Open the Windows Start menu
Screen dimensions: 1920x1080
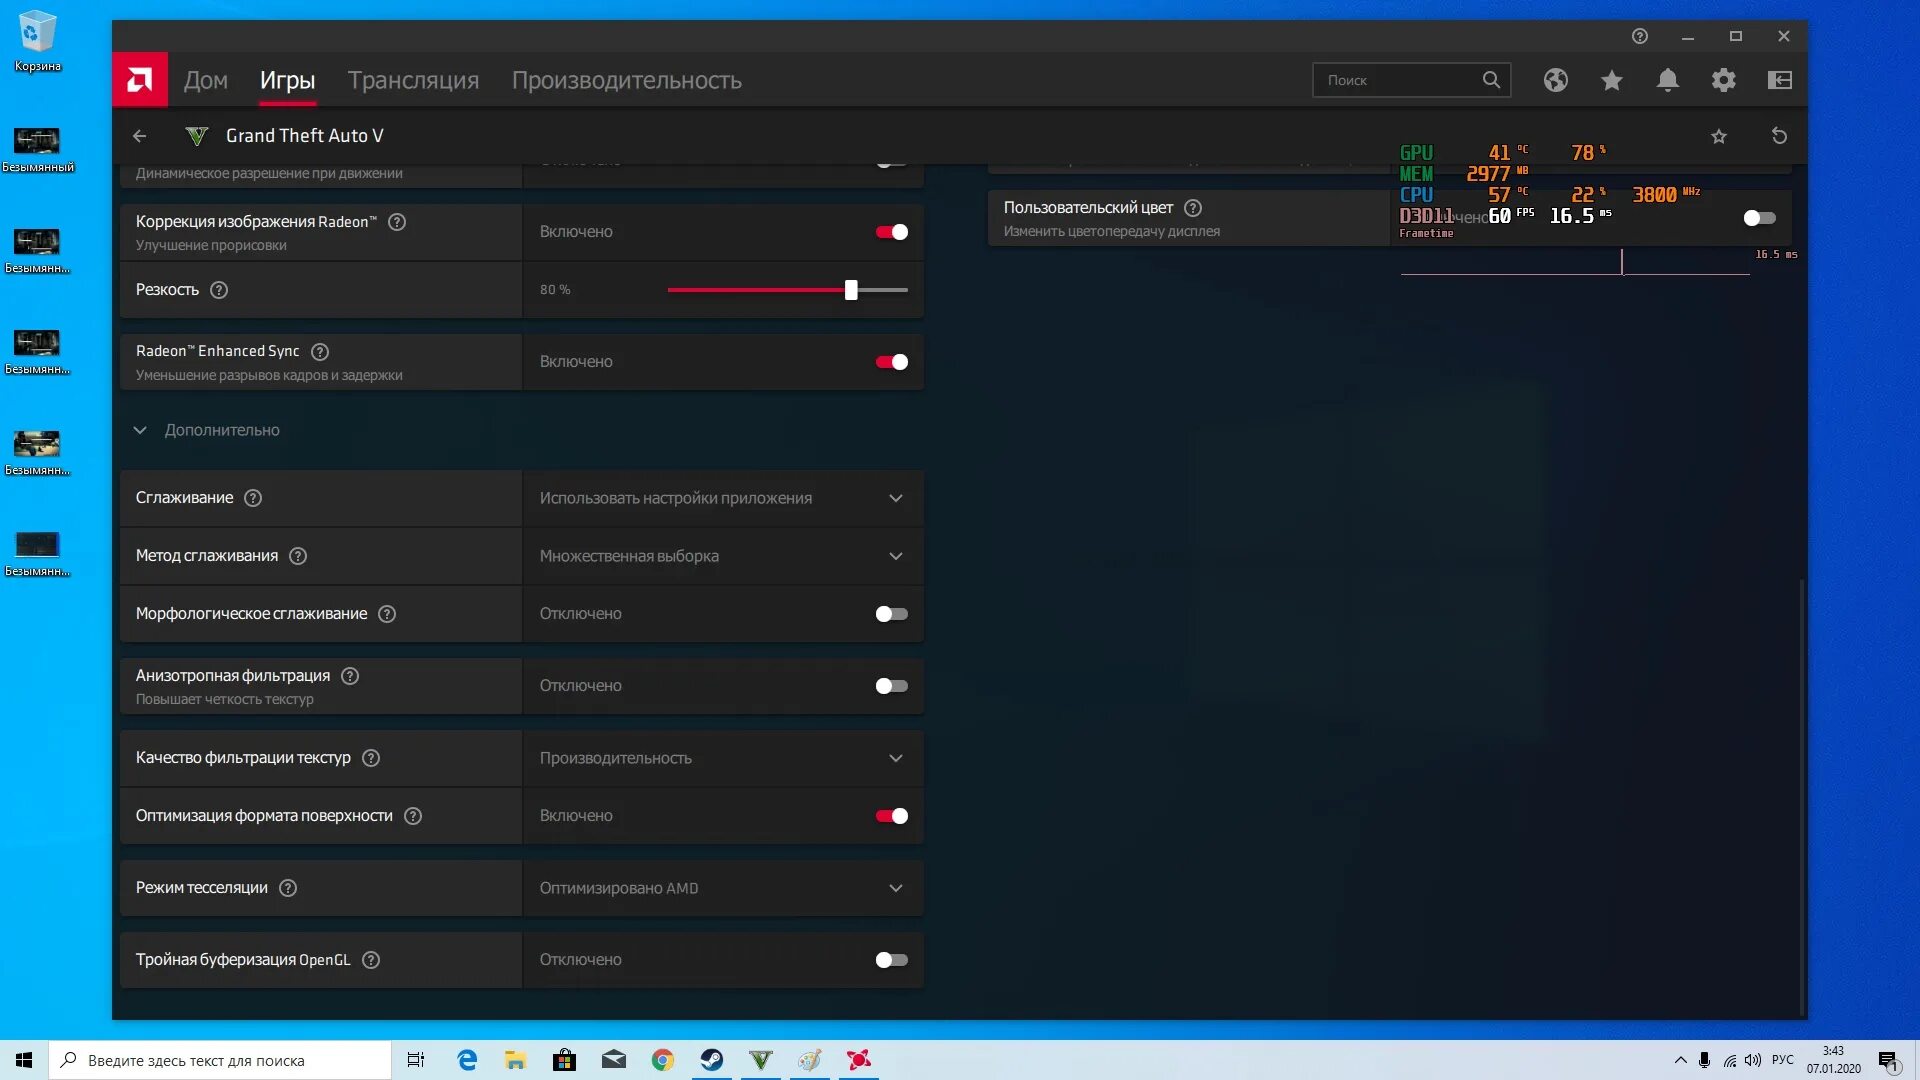tap(24, 1060)
